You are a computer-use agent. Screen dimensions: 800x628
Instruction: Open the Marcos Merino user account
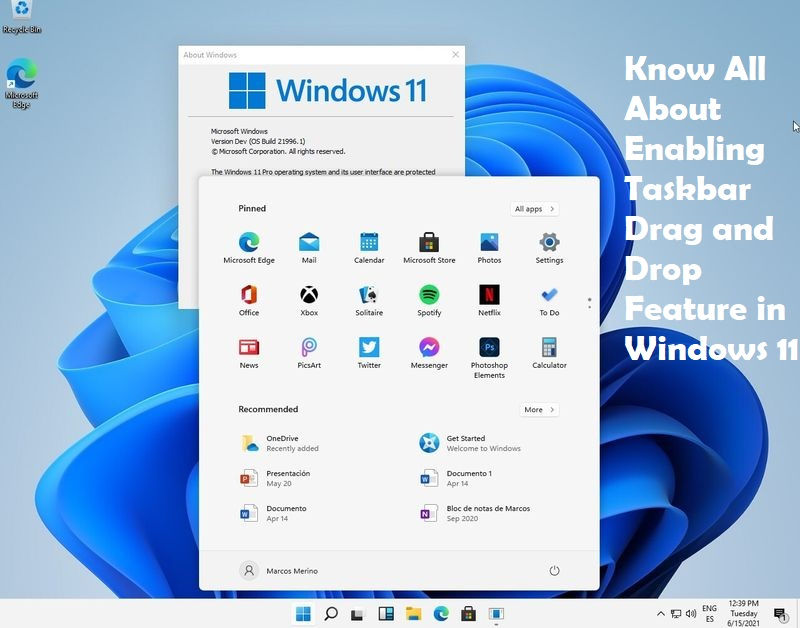click(x=279, y=571)
